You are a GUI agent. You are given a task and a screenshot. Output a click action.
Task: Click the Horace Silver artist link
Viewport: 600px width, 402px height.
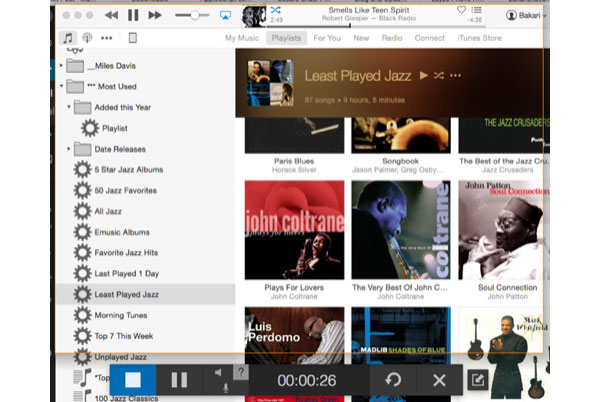pyautogui.click(x=294, y=170)
